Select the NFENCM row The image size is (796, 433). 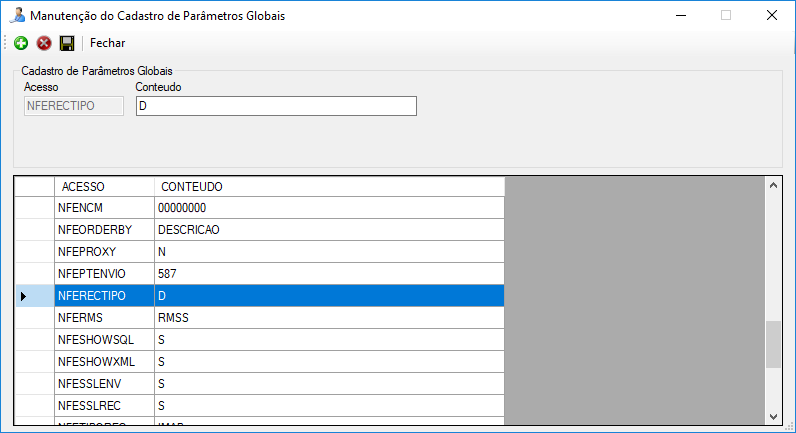tap(104, 208)
